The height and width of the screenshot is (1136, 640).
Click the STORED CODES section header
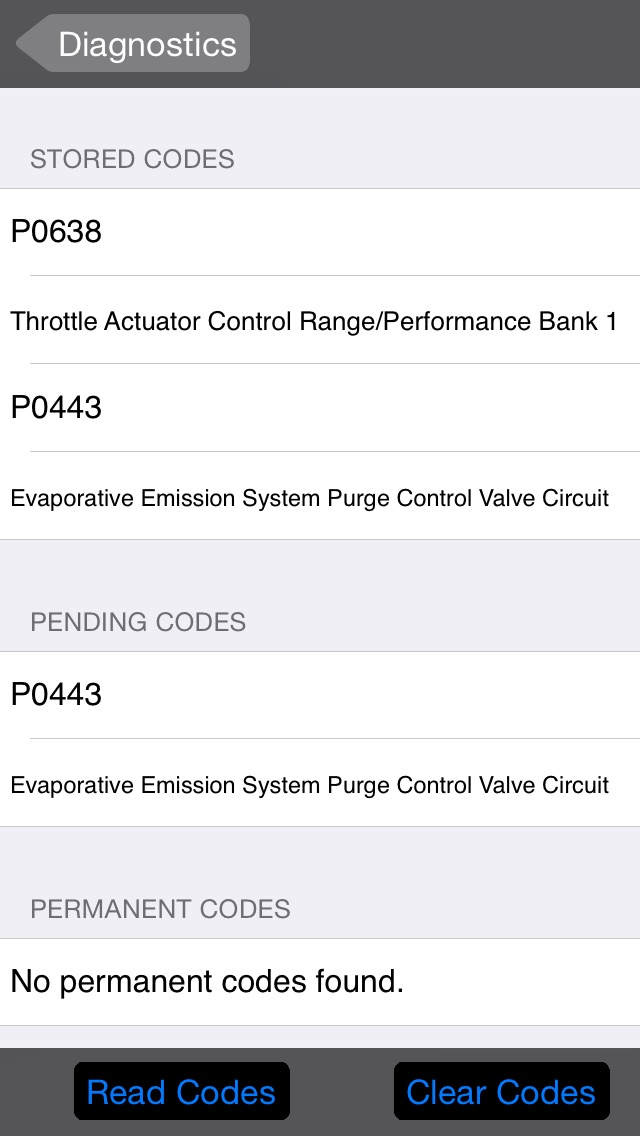(132, 159)
